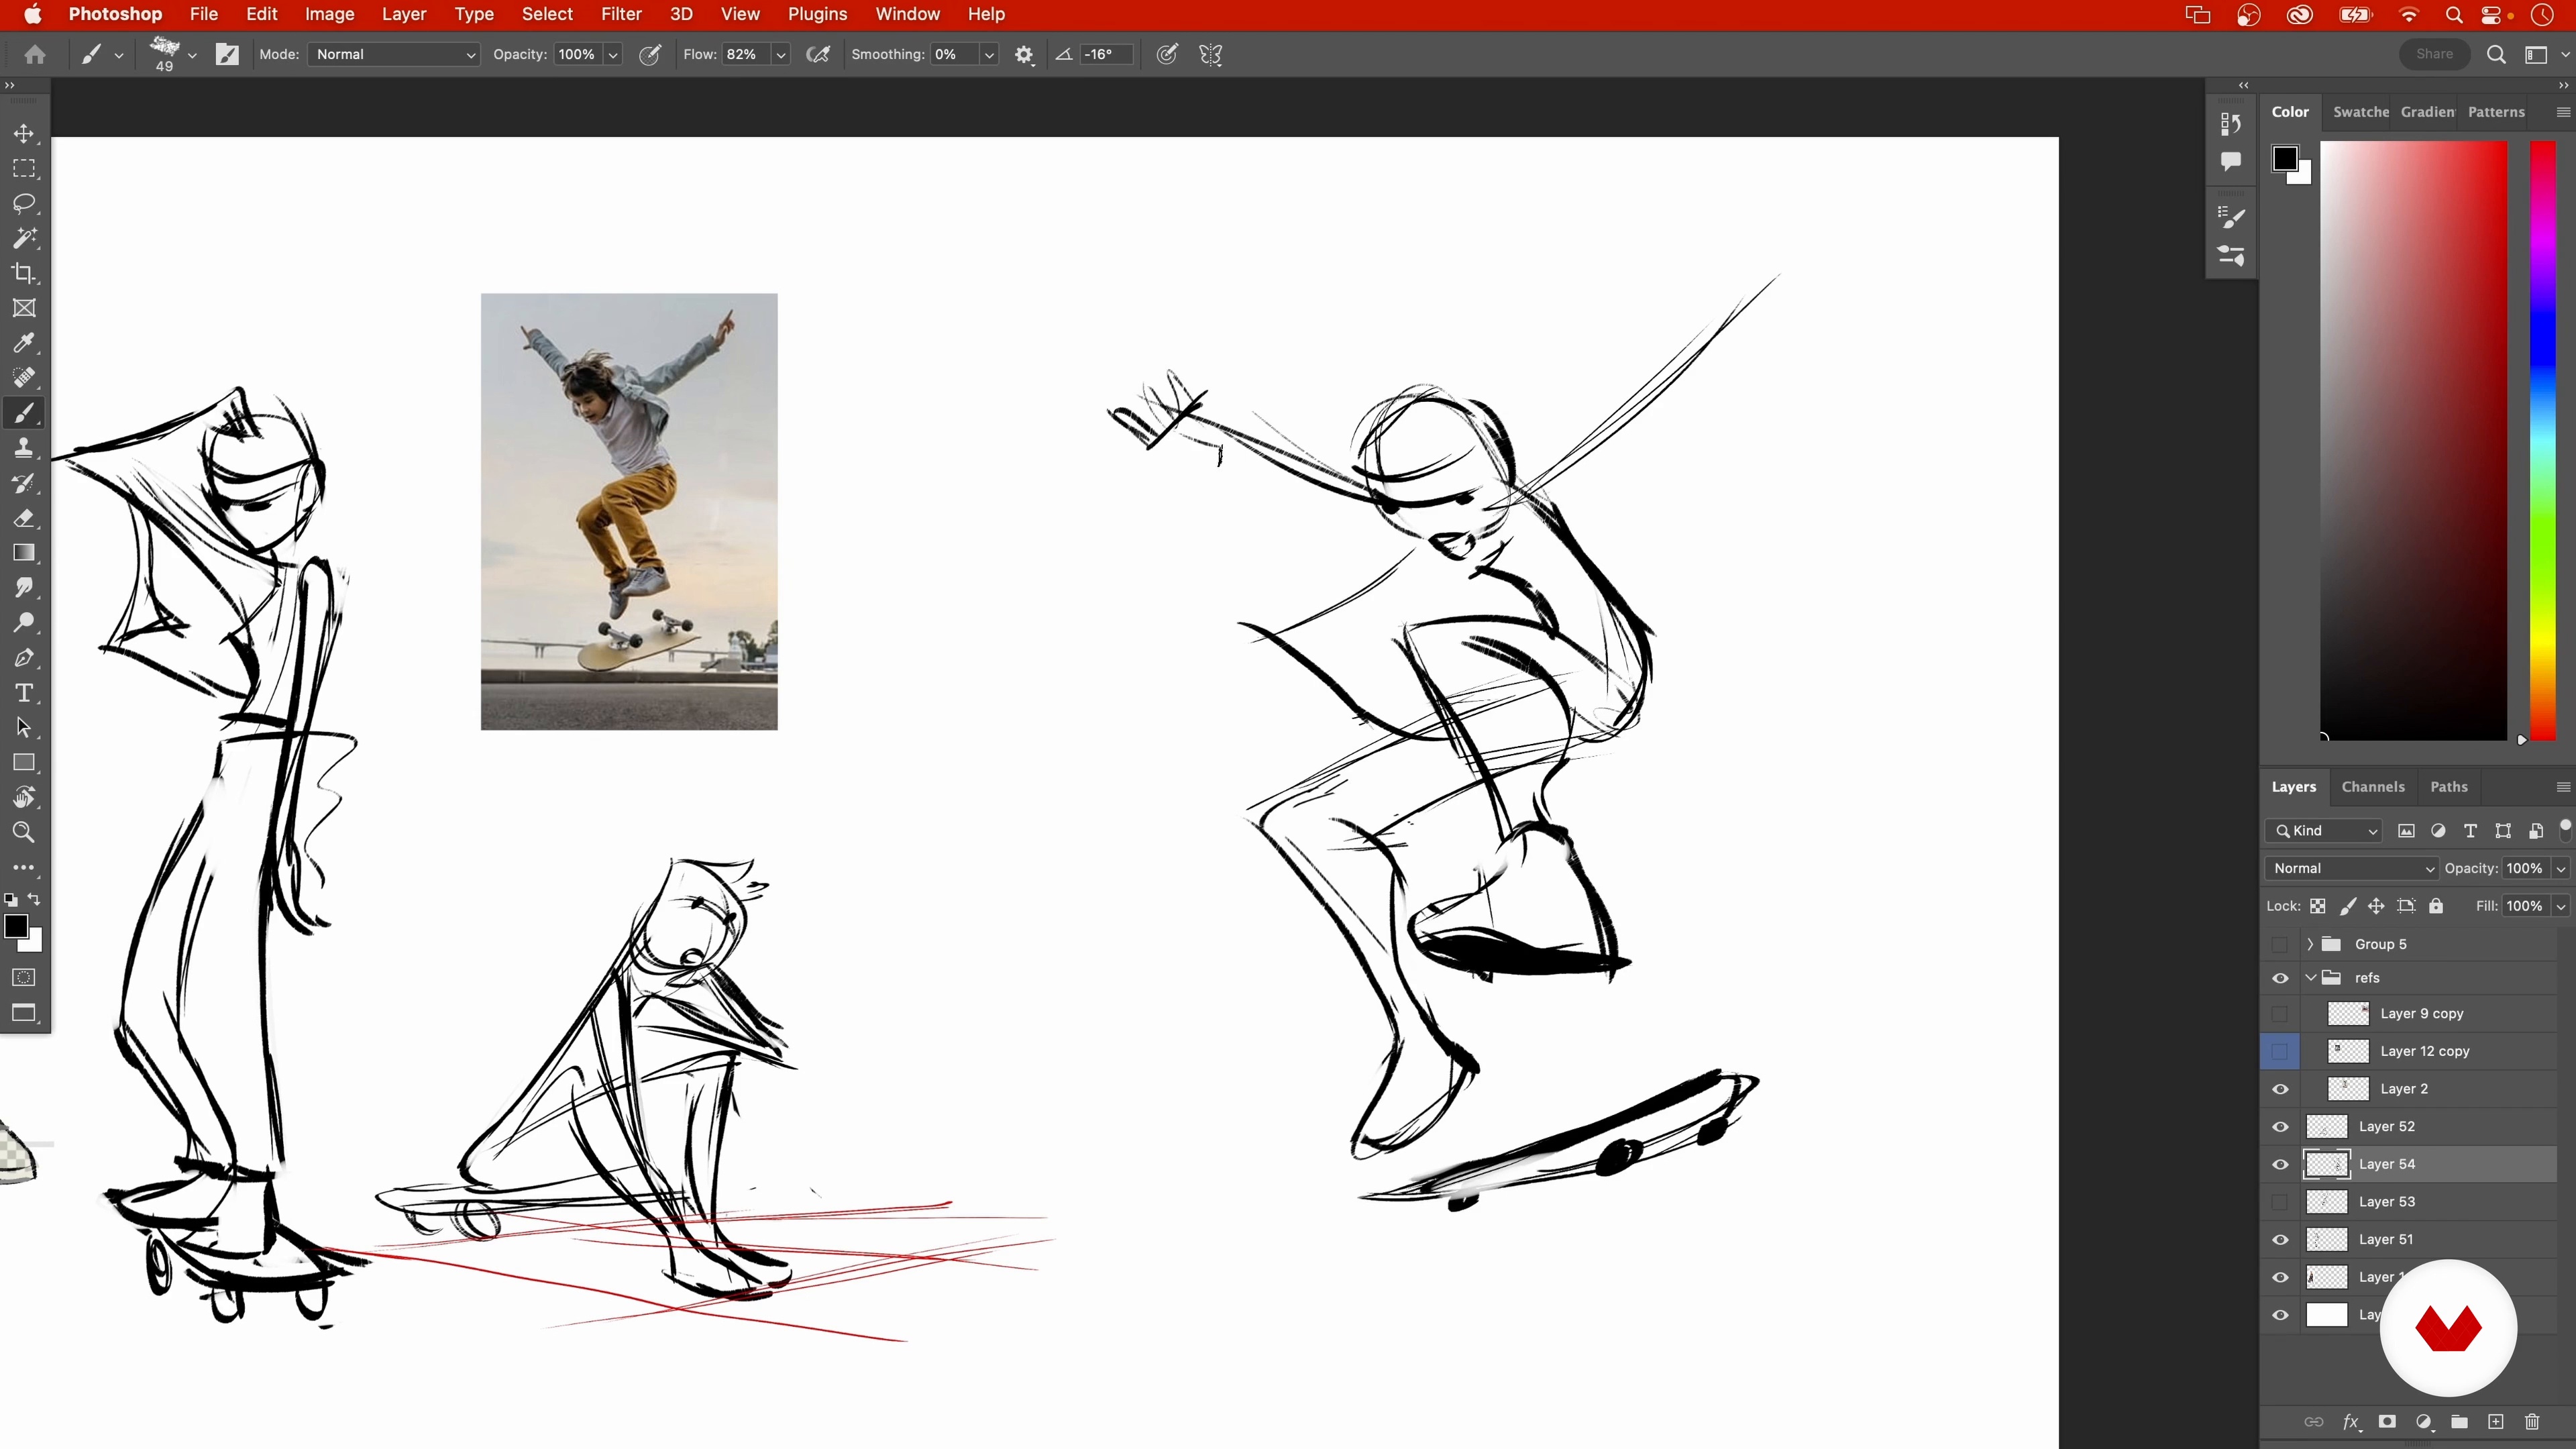Switch to the Channels tab
Screen dimensions: 2576x1449
click(x=2372, y=787)
